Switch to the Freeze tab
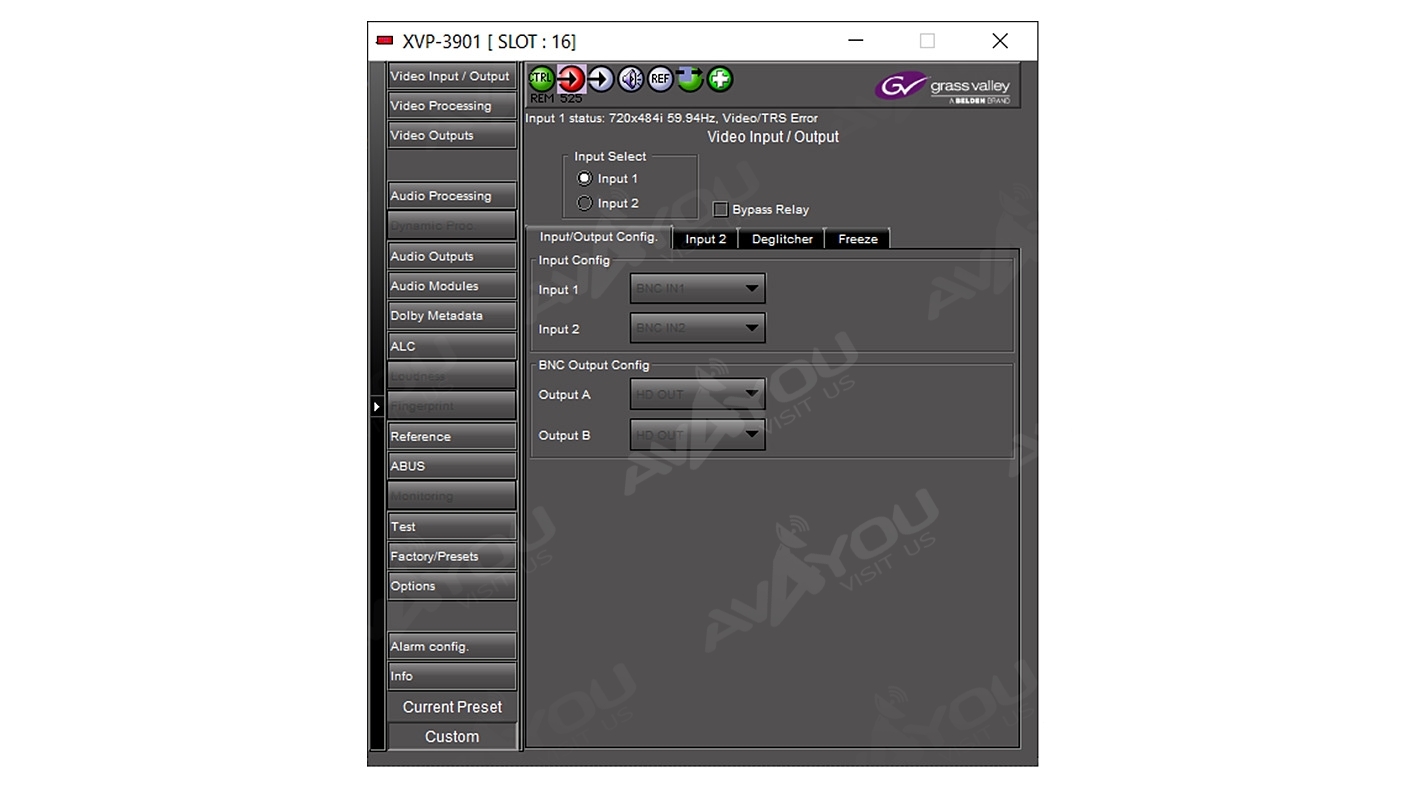 pyautogui.click(x=857, y=239)
